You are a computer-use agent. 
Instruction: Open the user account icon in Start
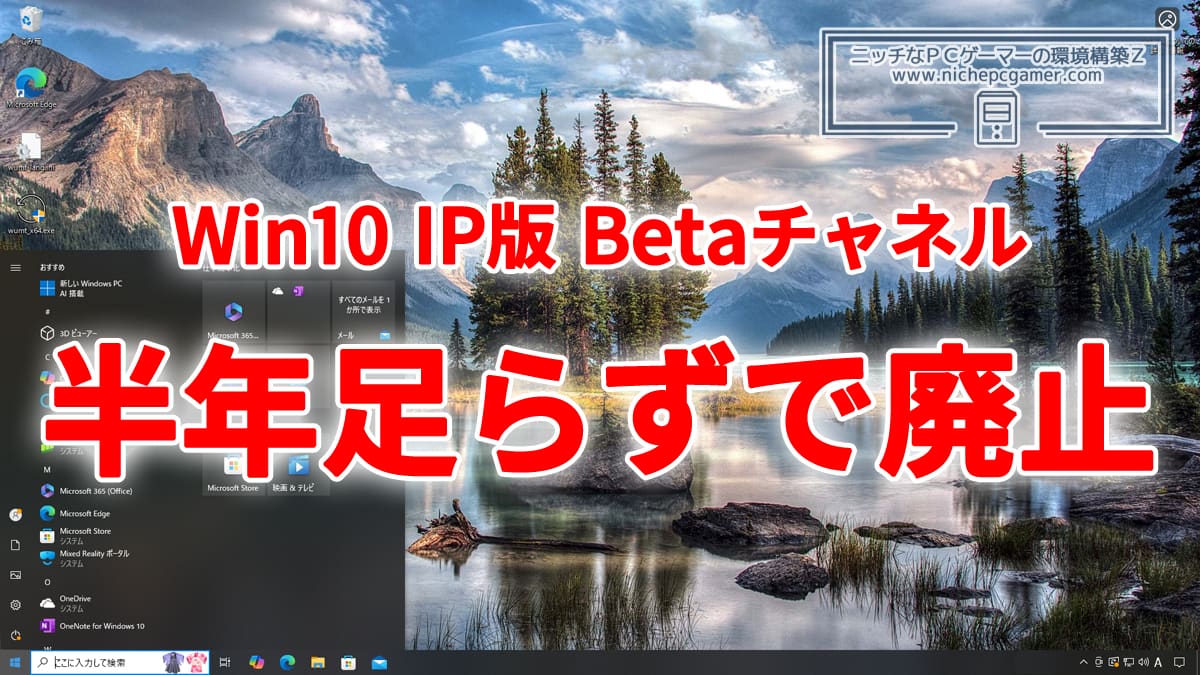(15, 514)
